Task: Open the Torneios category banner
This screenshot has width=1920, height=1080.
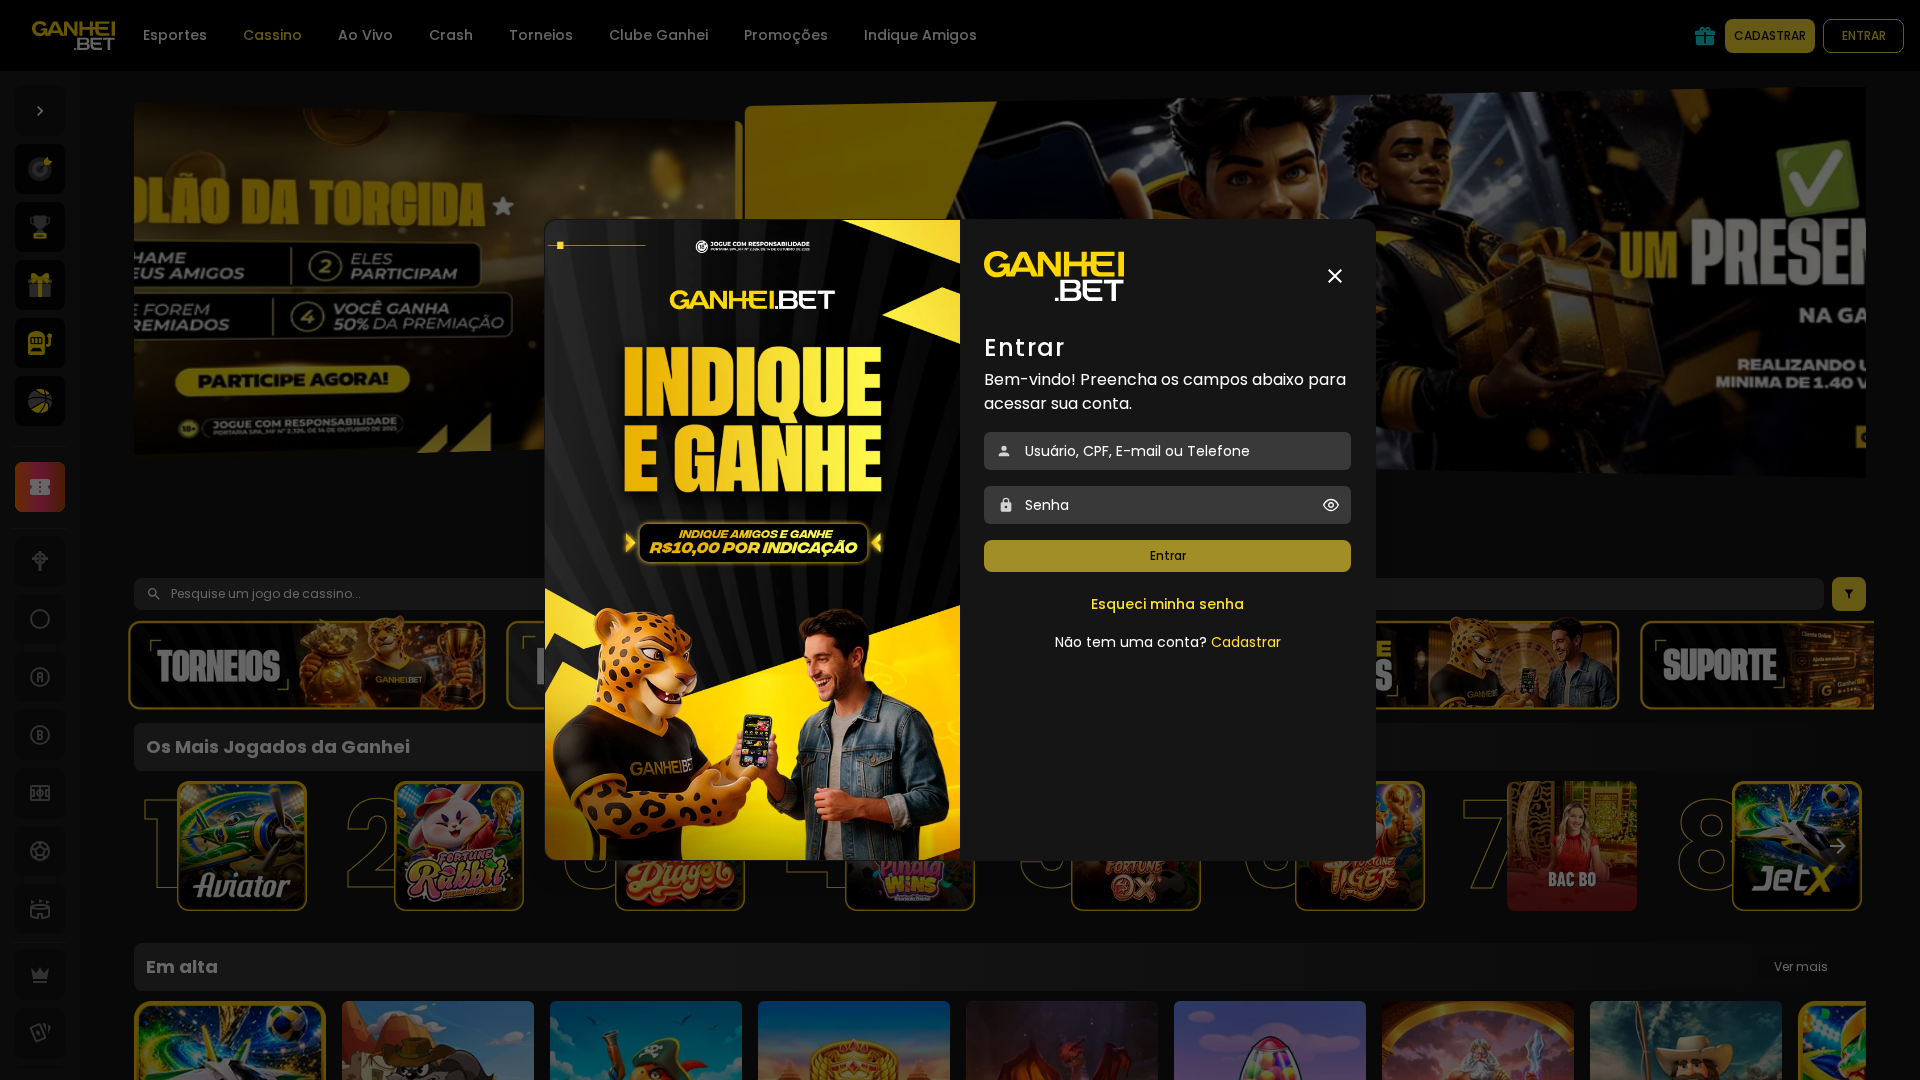Action: tap(307, 665)
